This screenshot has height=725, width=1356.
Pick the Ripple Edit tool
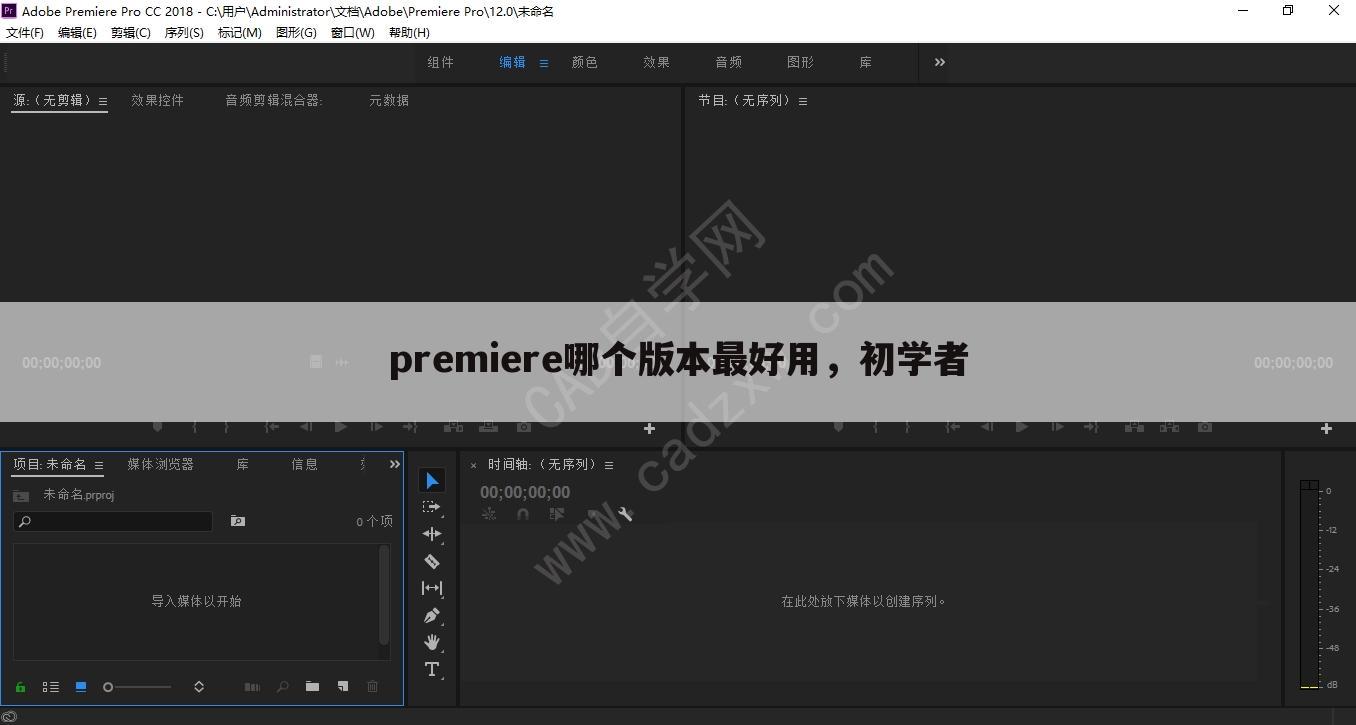(x=432, y=534)
